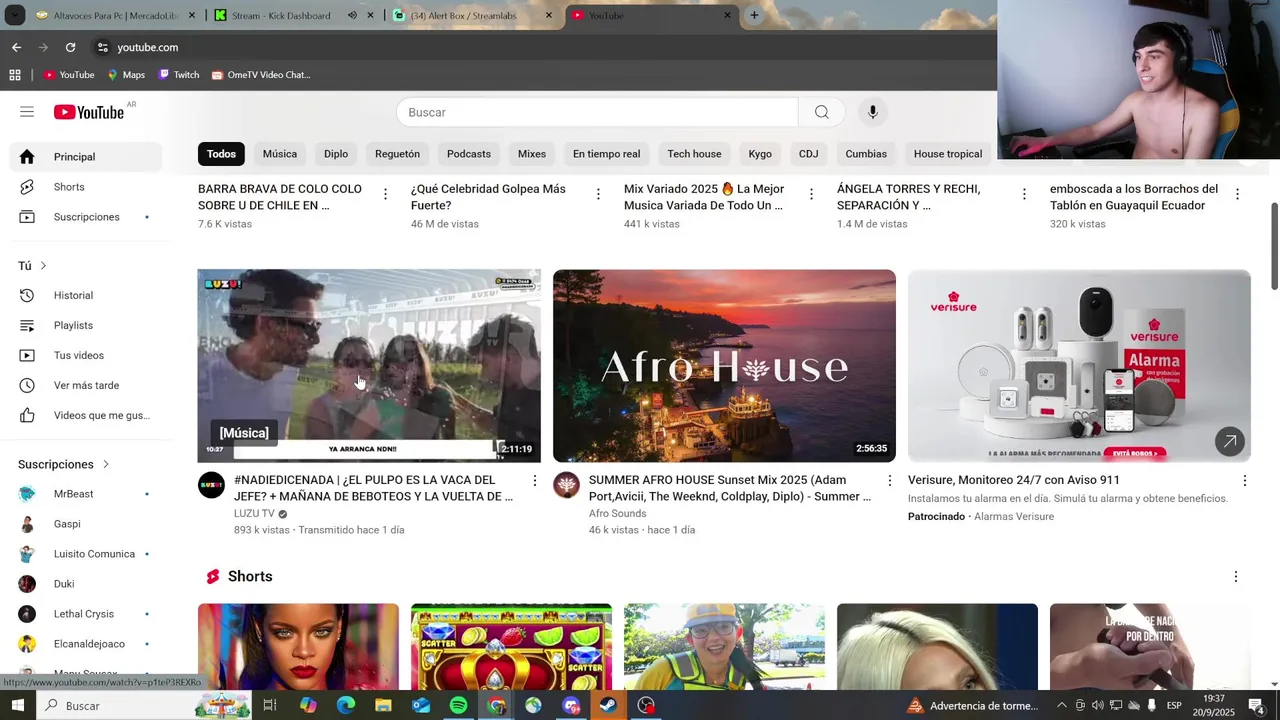The height and width of the screenshot is (720, 1280).
Task: Open options for Barra Brava de Colo Colo video
Action: coord(385,194)
